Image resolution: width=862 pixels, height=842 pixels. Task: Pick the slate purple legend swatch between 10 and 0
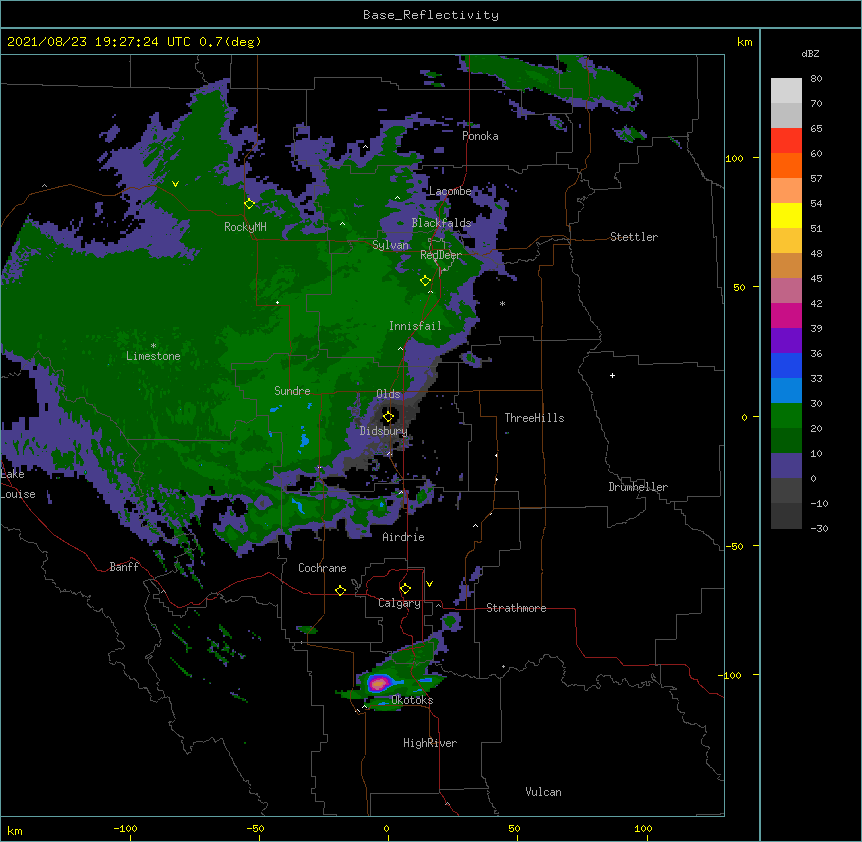pyautogui.click(x=786, y=466)
